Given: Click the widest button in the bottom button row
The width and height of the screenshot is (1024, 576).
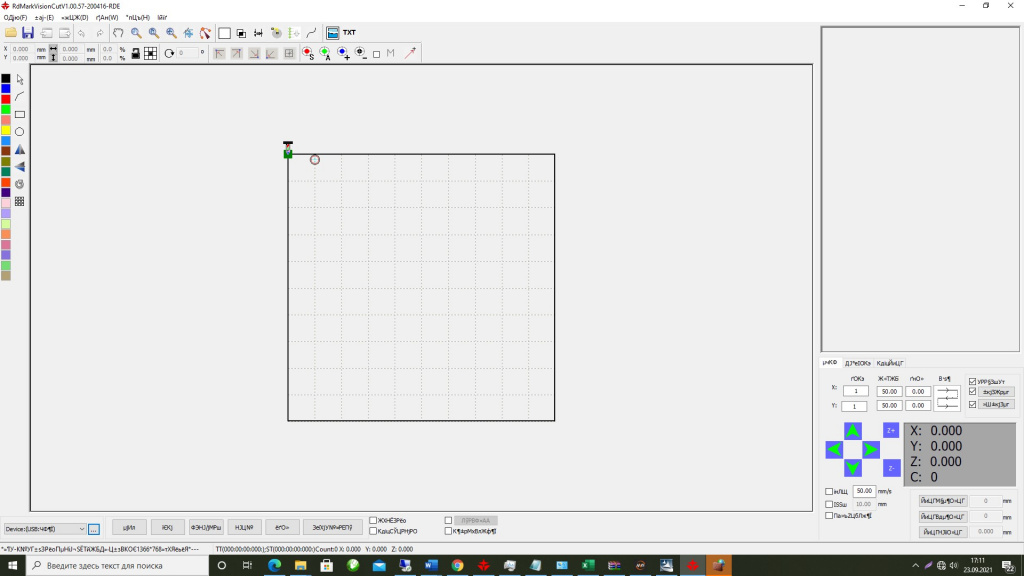Looking at the screenshot, I should point(332,528).
